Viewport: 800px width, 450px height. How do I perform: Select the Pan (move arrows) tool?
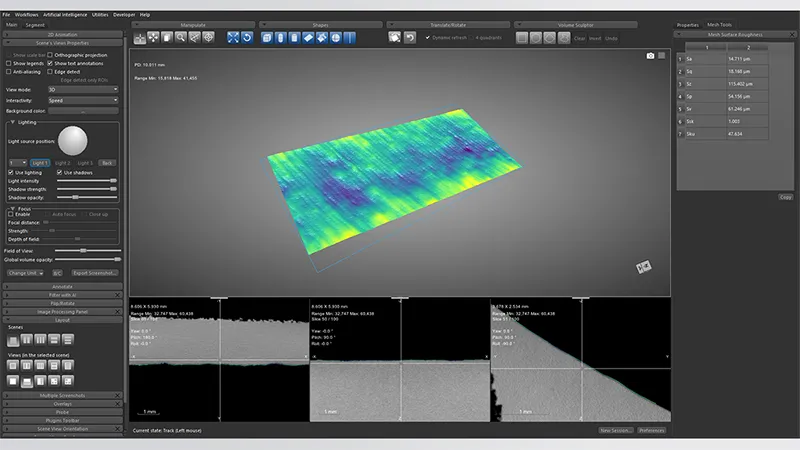[x=153, y=38]
